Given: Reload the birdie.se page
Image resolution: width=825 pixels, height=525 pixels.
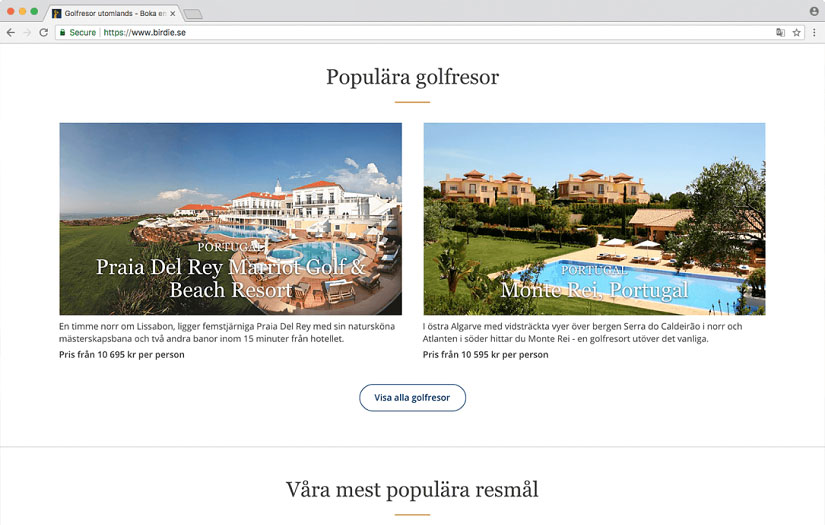Looking at the screenshot, I should [x=44, y=33].
